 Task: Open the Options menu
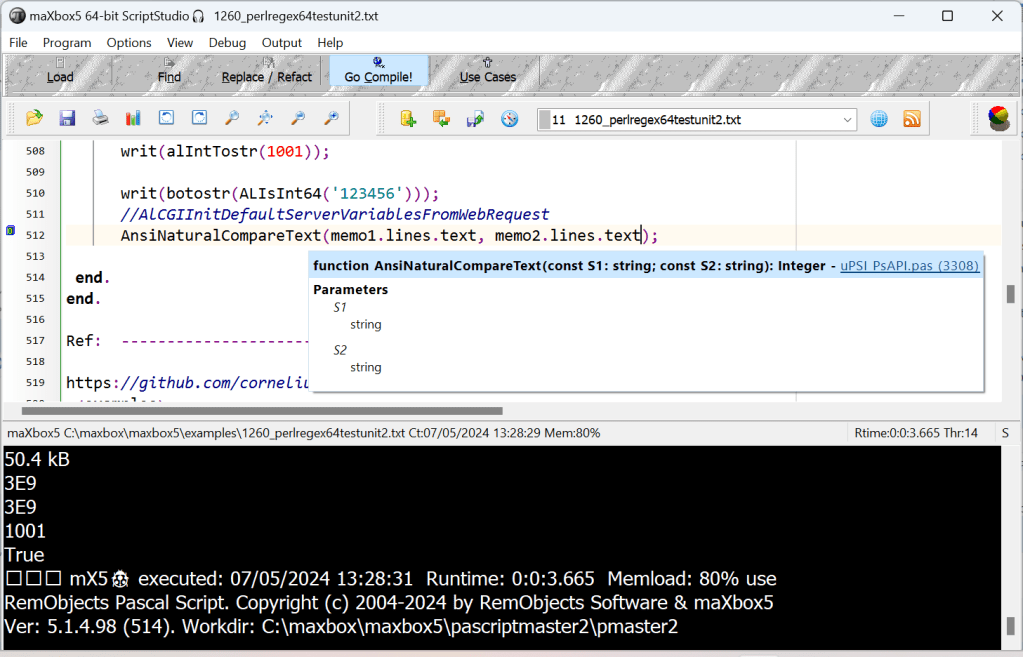point(129,43)
